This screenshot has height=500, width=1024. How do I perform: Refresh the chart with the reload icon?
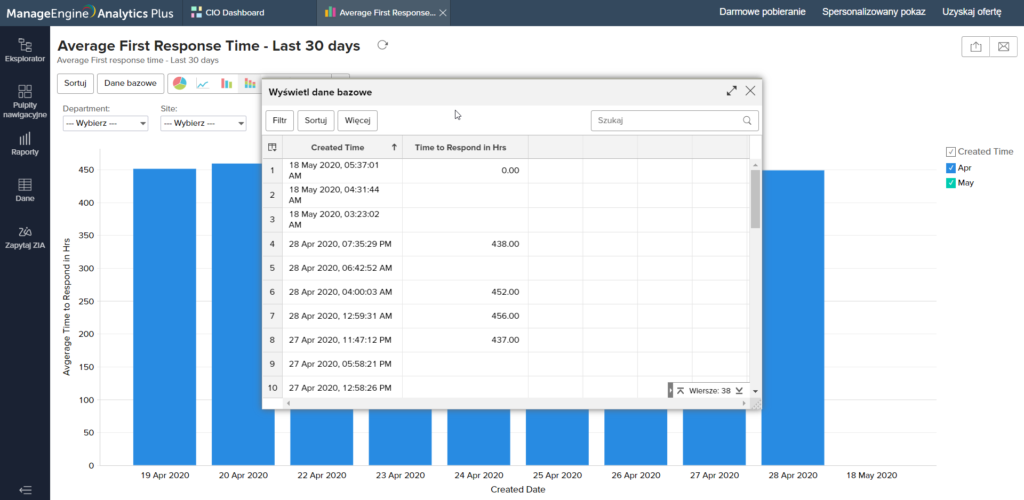pos(382,46)
